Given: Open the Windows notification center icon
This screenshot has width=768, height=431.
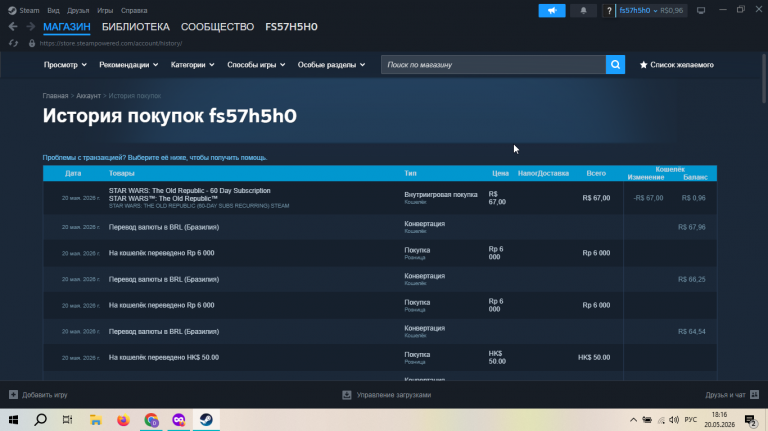Looking at the screenshot, I should (750, 420).
